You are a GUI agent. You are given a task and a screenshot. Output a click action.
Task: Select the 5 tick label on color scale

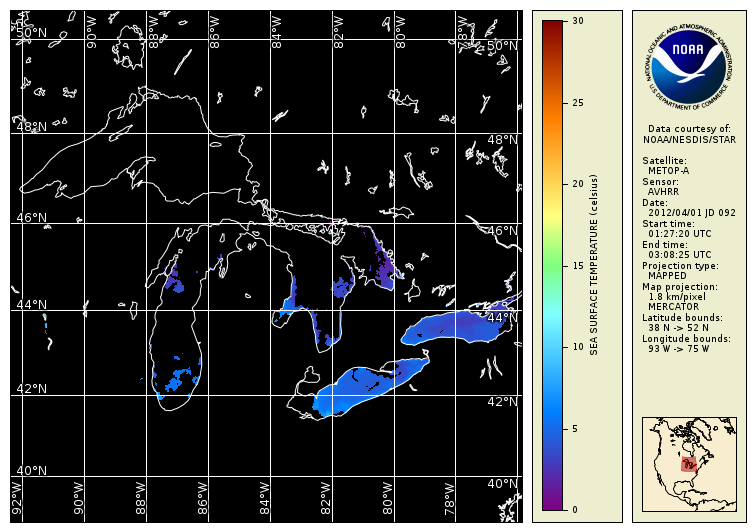tap(575, 429)
